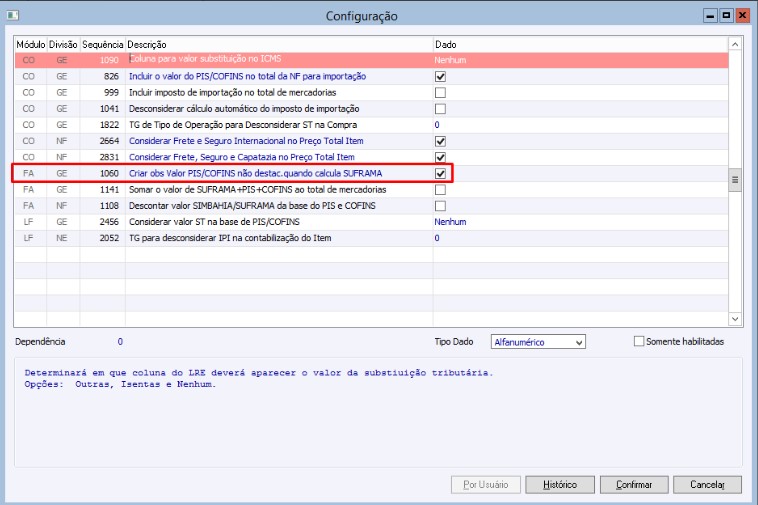Click the Configuração window system icon
758x505 pixels.
point(13,15)
